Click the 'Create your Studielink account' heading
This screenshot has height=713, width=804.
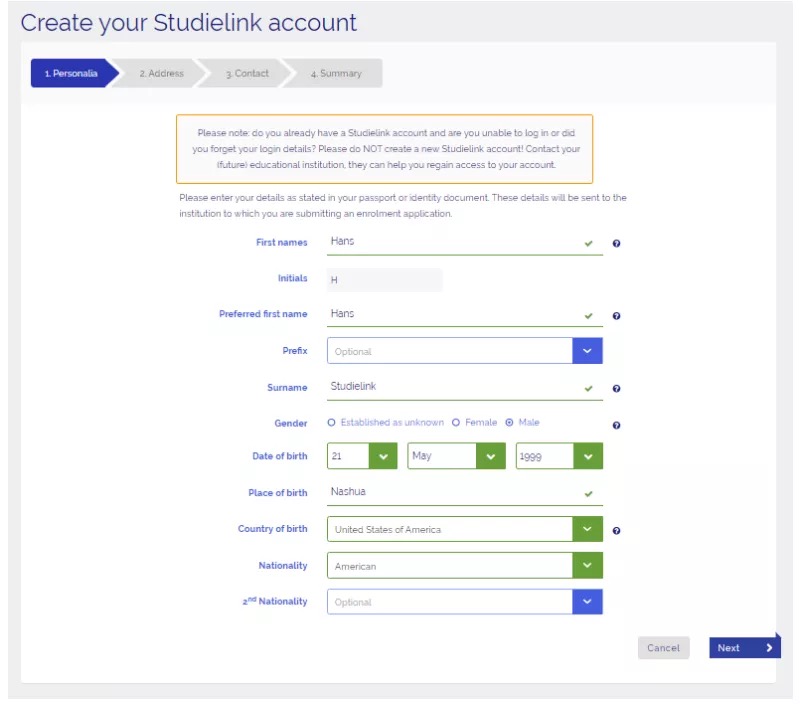click(x=188, y=23)
